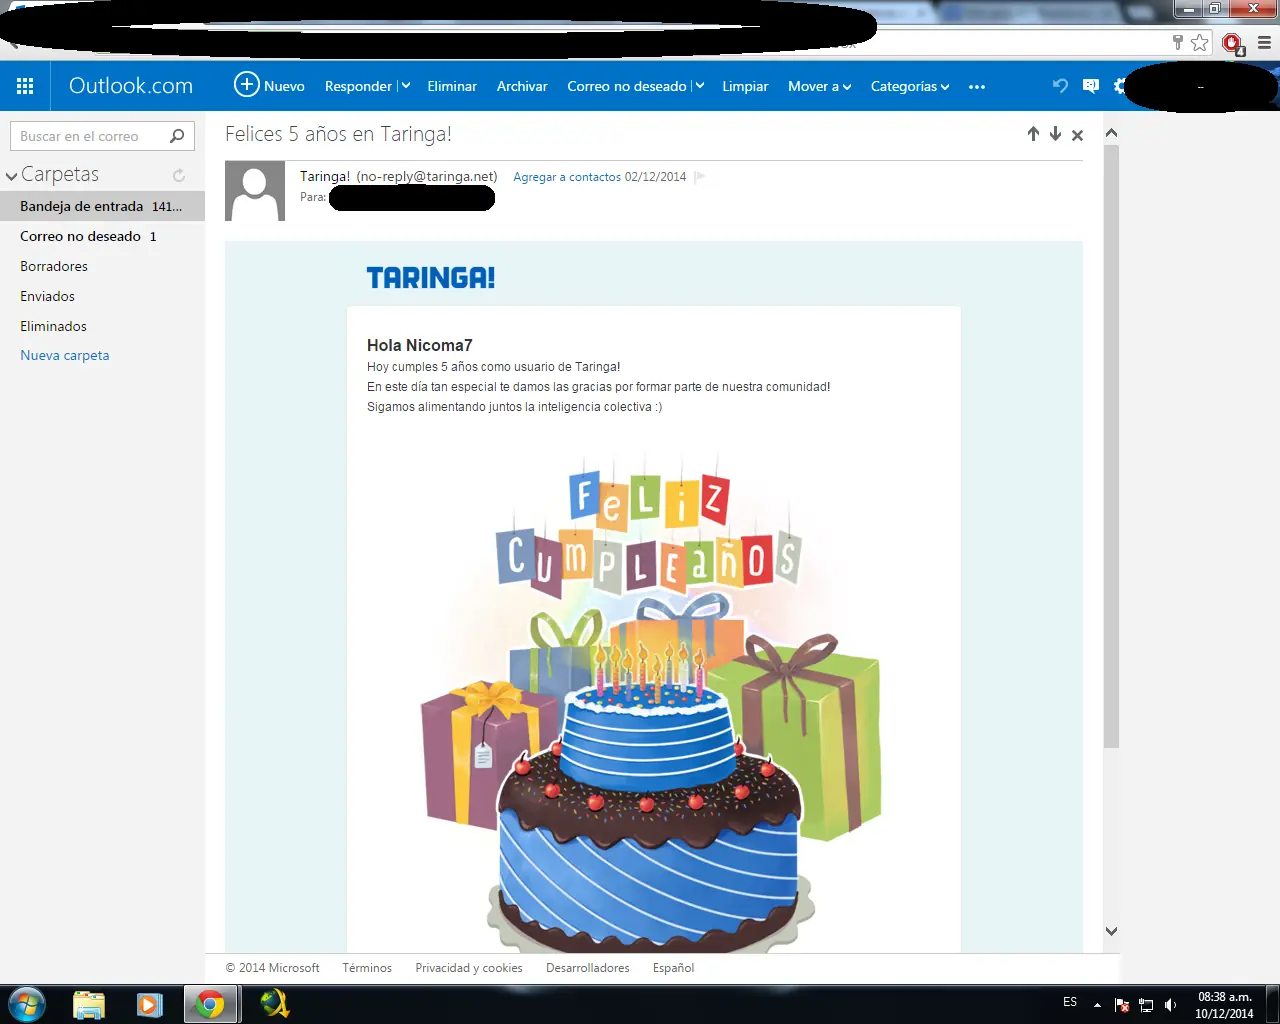The width and height of the screenshot is (1280, 1024).
Task: Open the Desarrolladores footer link
Action: click(x=588, y=968)
